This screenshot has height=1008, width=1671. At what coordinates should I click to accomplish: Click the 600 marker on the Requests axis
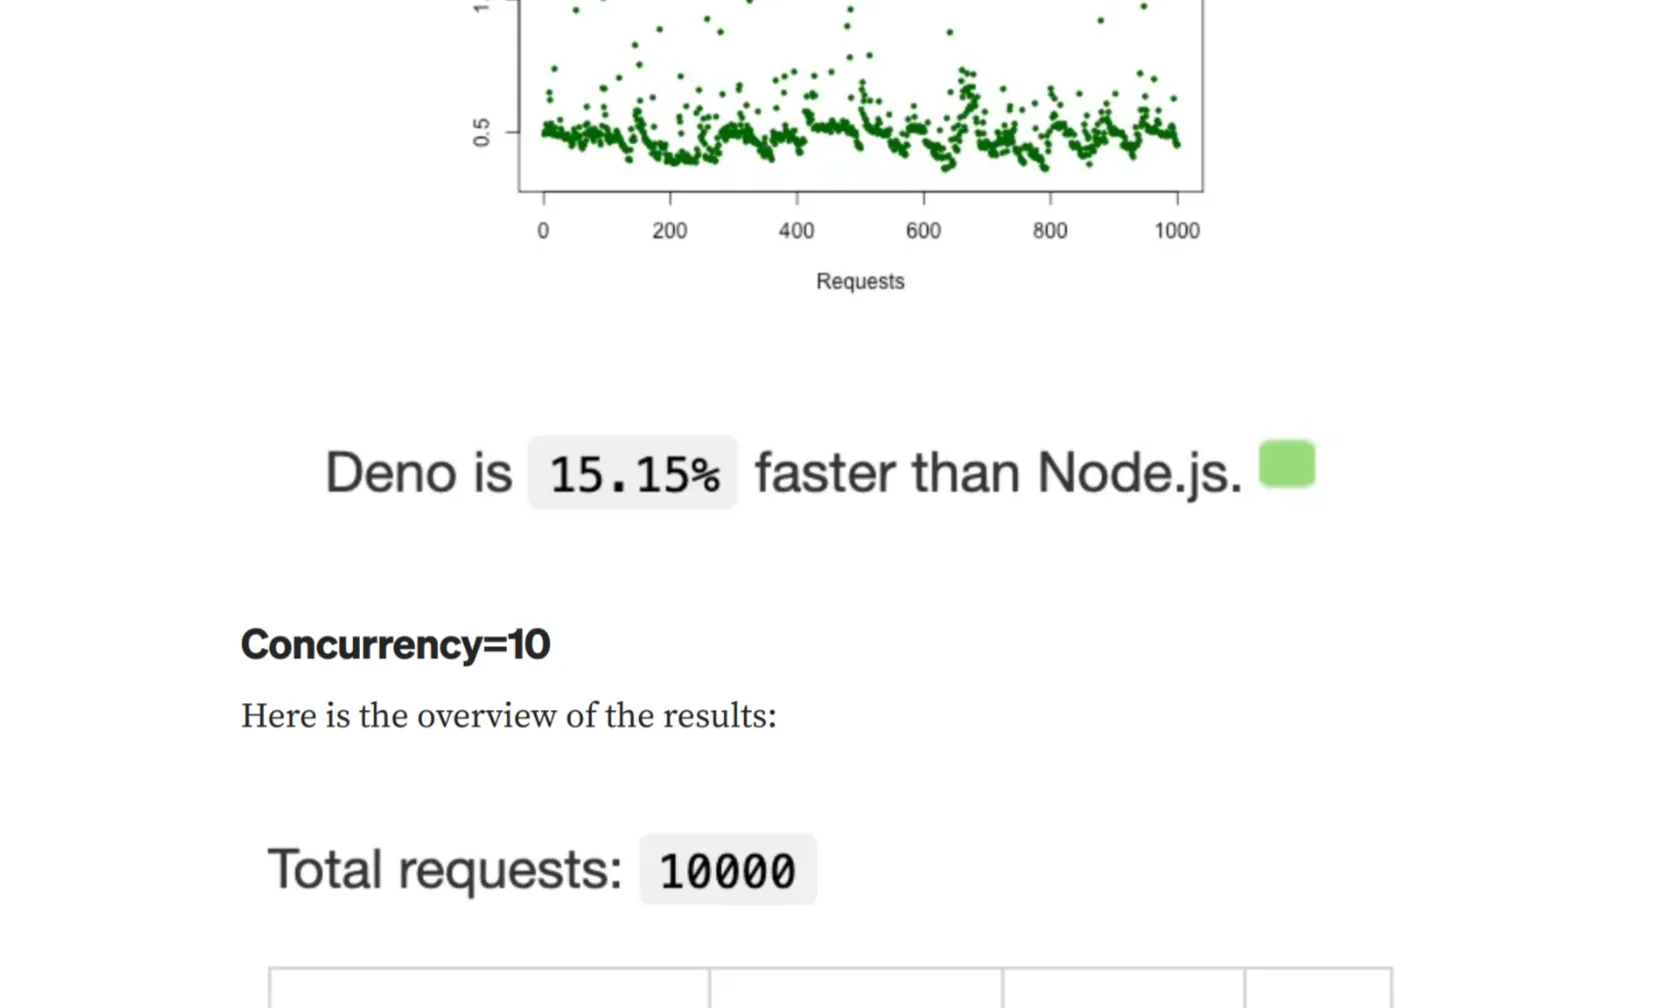(x=924, y=230)
